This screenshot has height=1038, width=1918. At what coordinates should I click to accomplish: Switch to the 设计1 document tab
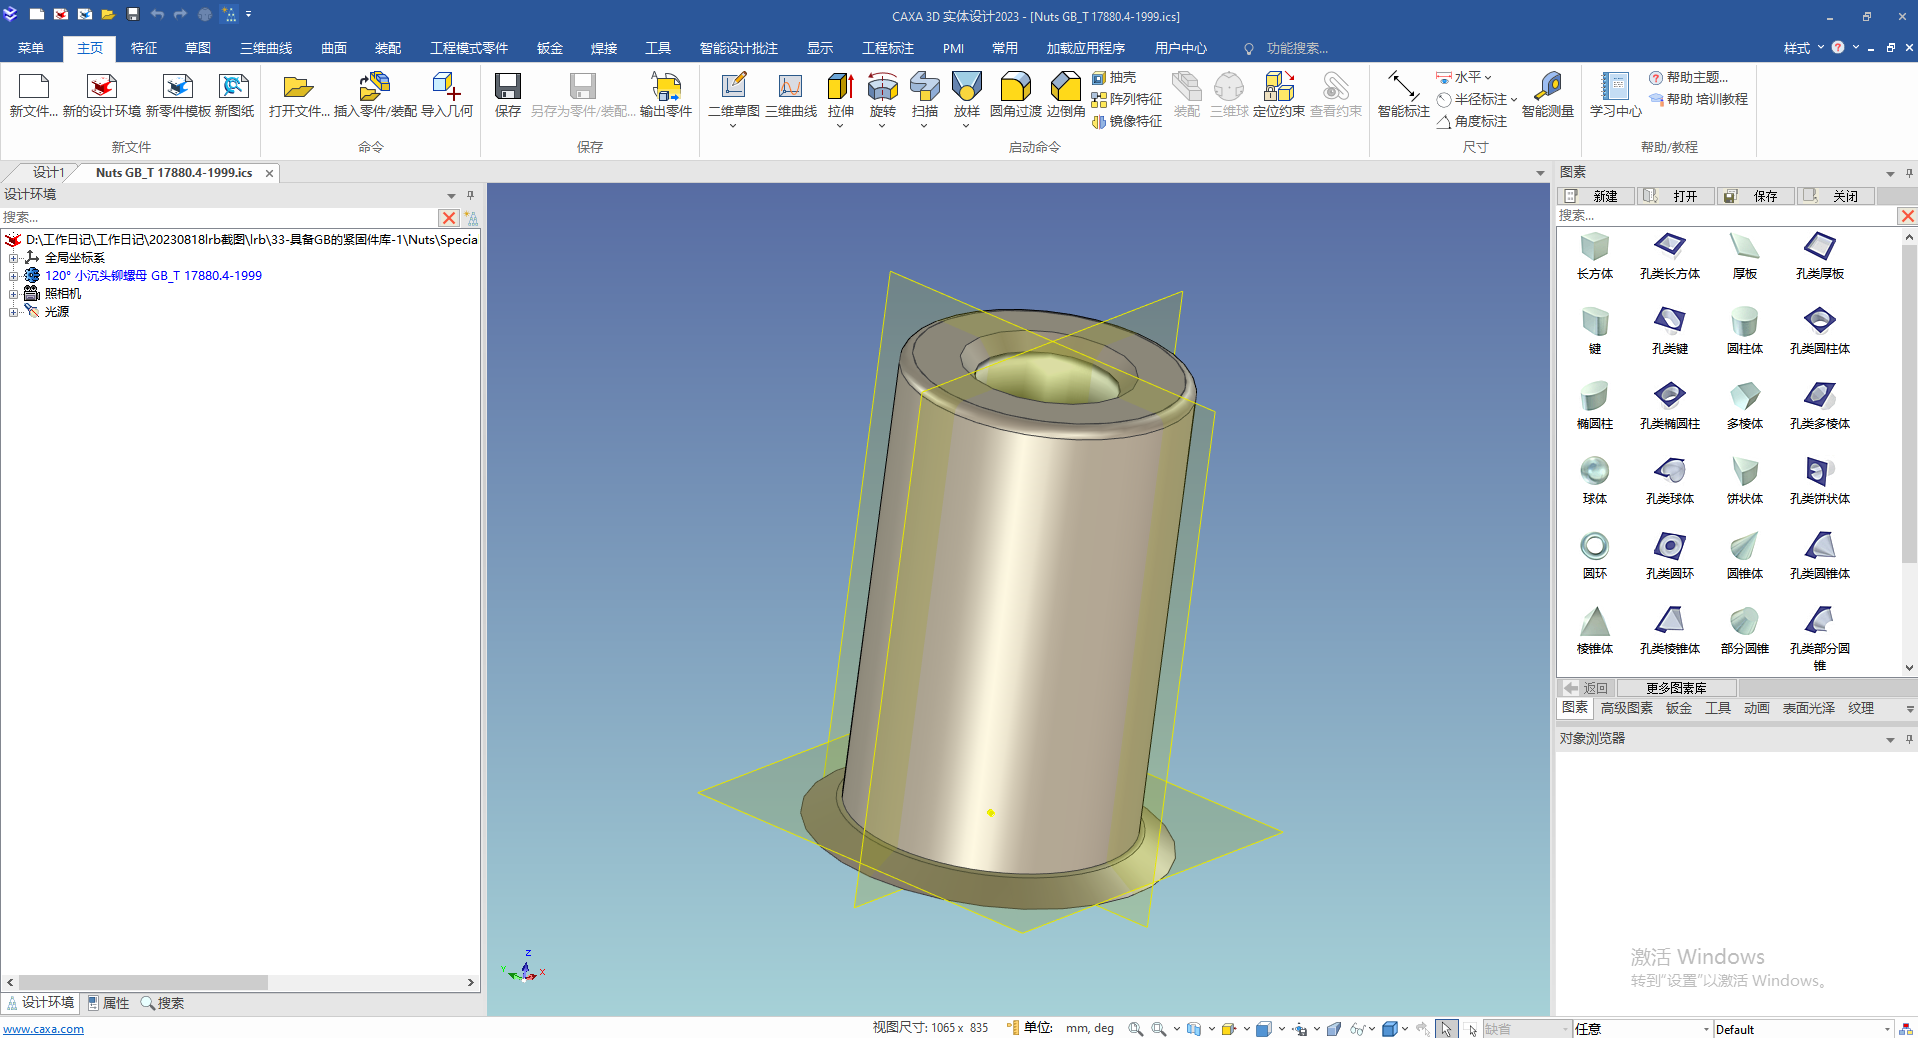point(48,173)
